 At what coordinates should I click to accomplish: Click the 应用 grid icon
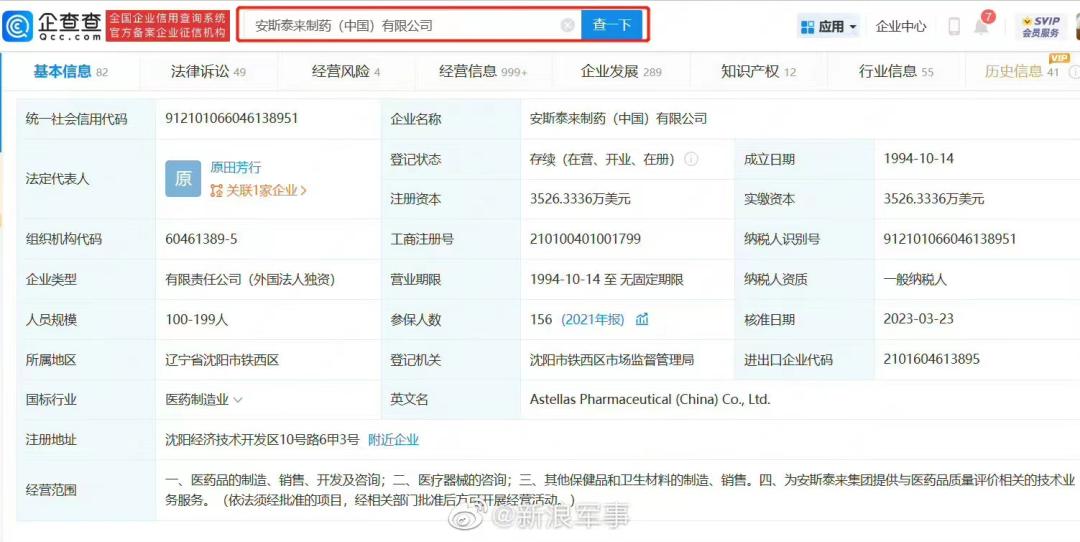pos(807,27)
